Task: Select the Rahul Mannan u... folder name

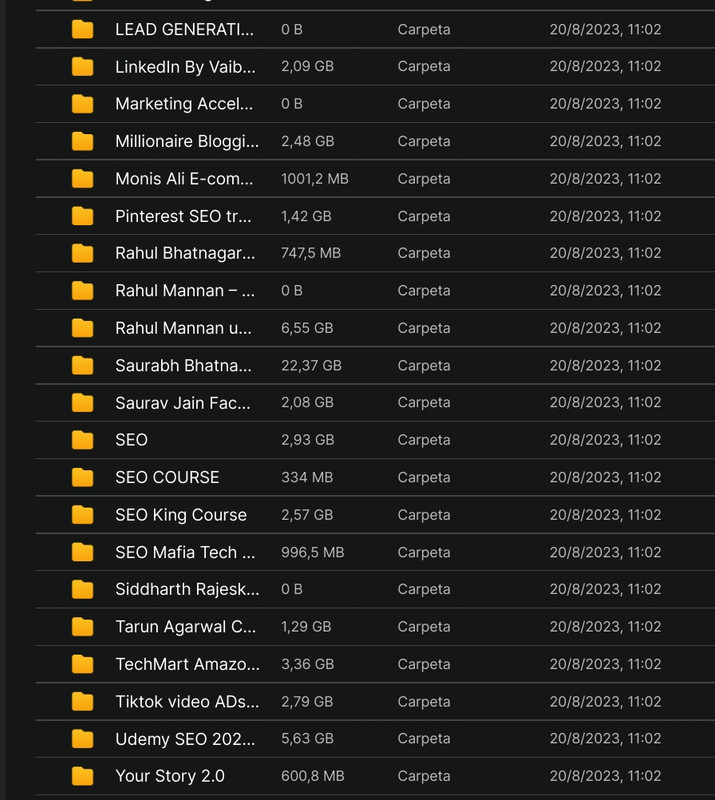Action: tap(183, 328)
